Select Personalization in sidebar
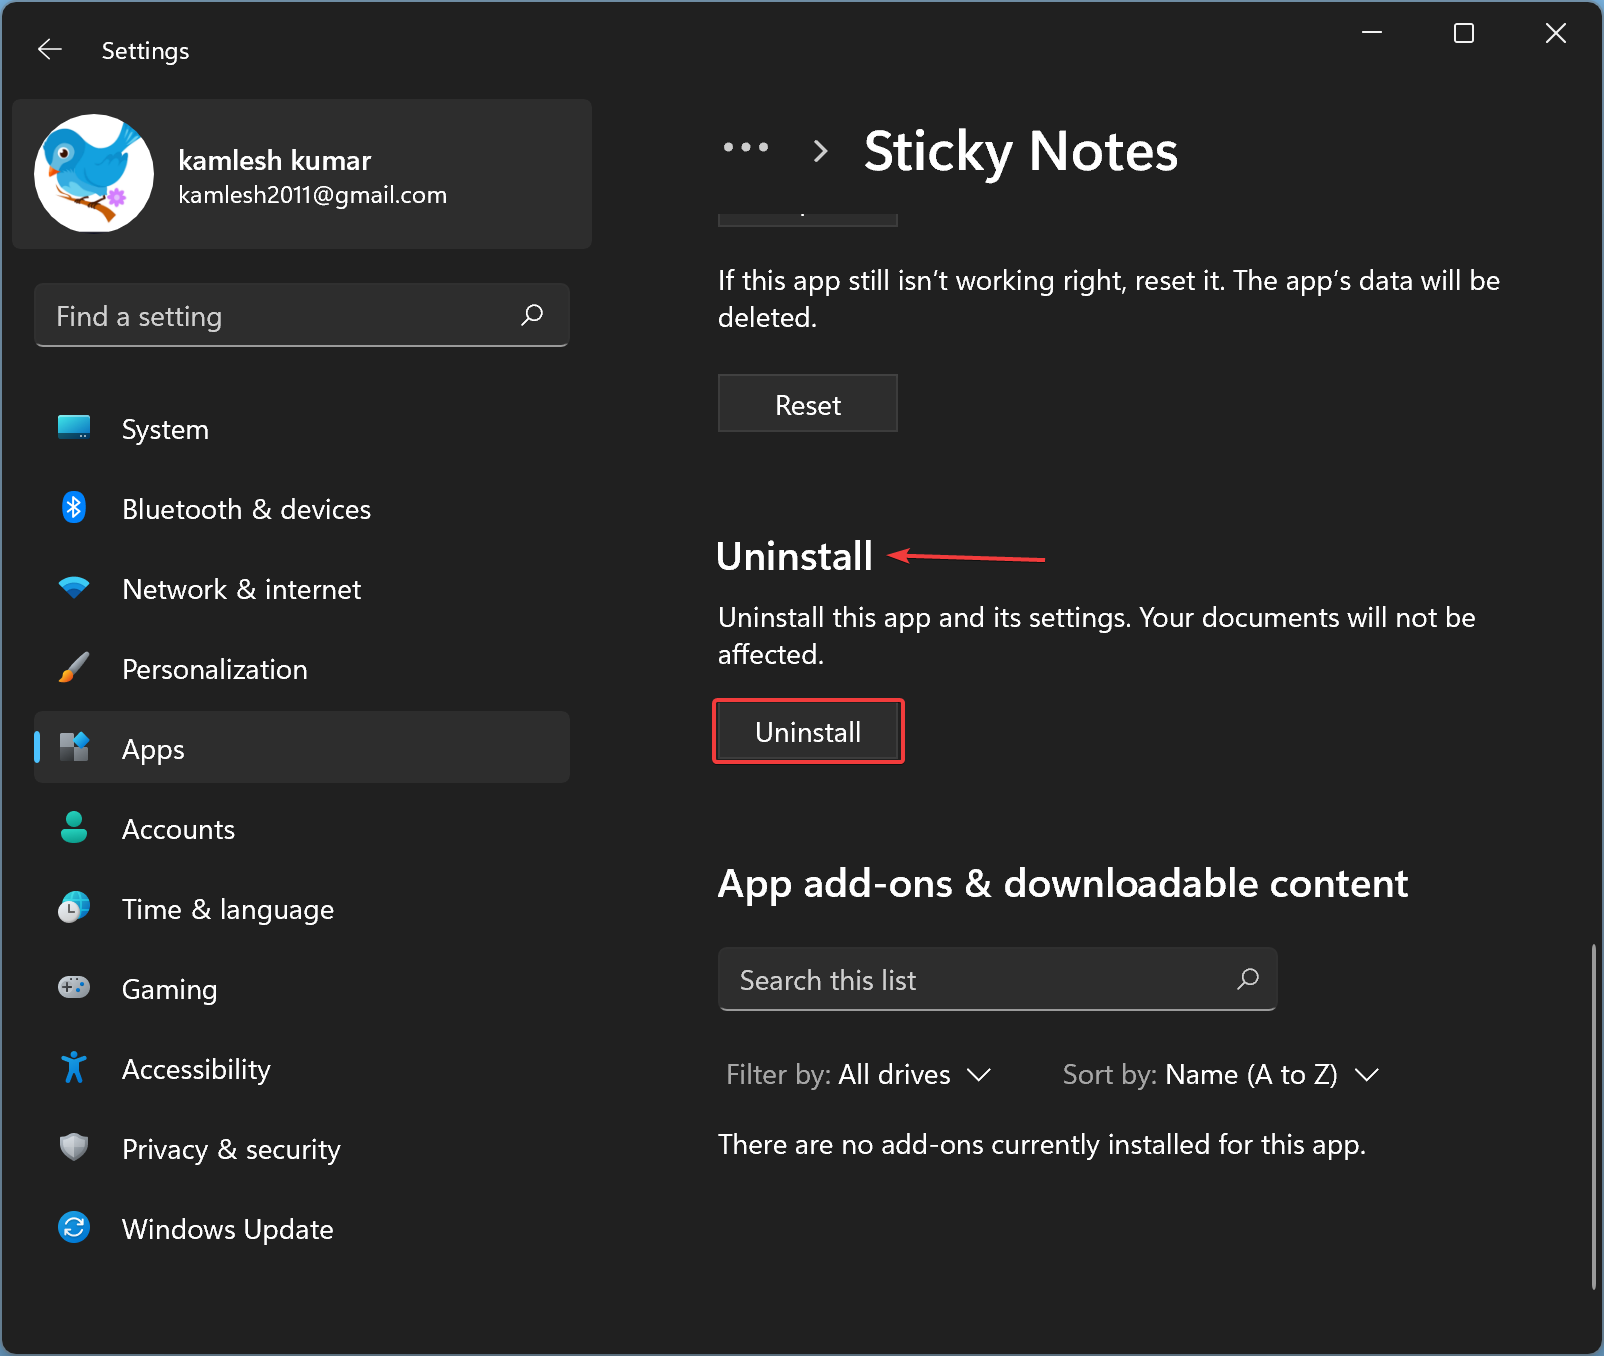The height and width of the screenshot is (1356, 1604). pos(302,669)
